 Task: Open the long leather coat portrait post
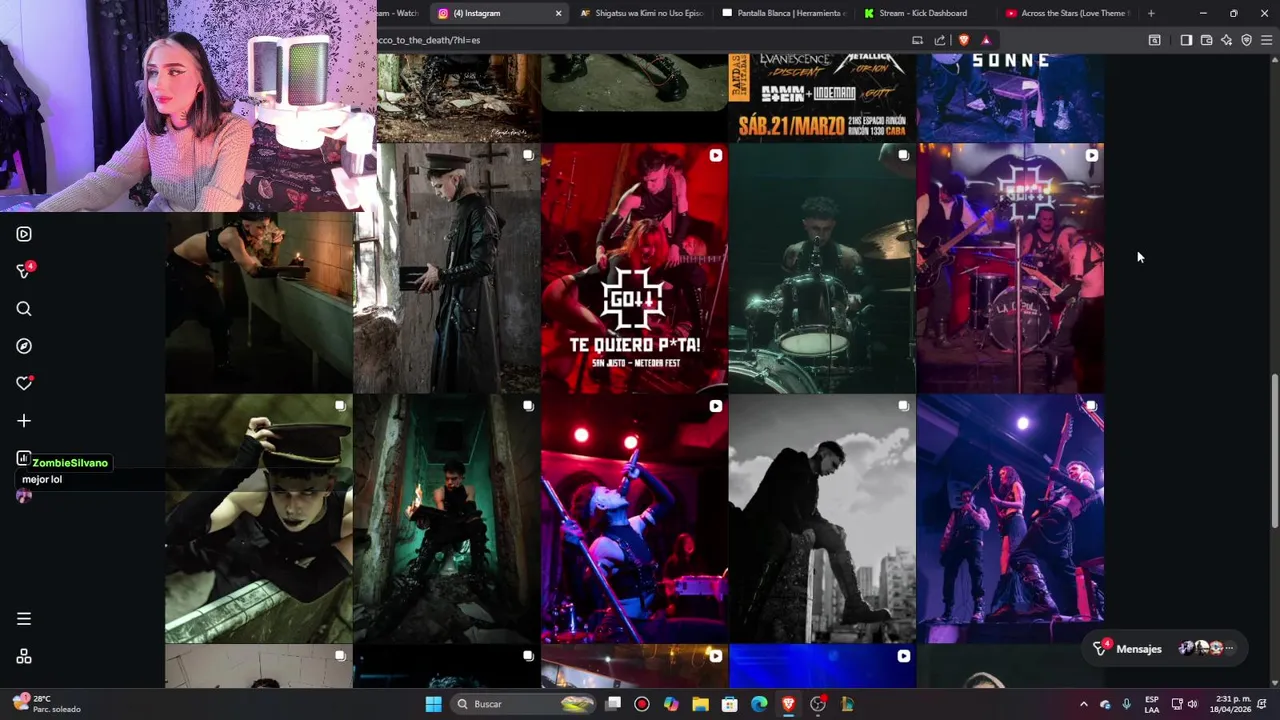[446, 268]
